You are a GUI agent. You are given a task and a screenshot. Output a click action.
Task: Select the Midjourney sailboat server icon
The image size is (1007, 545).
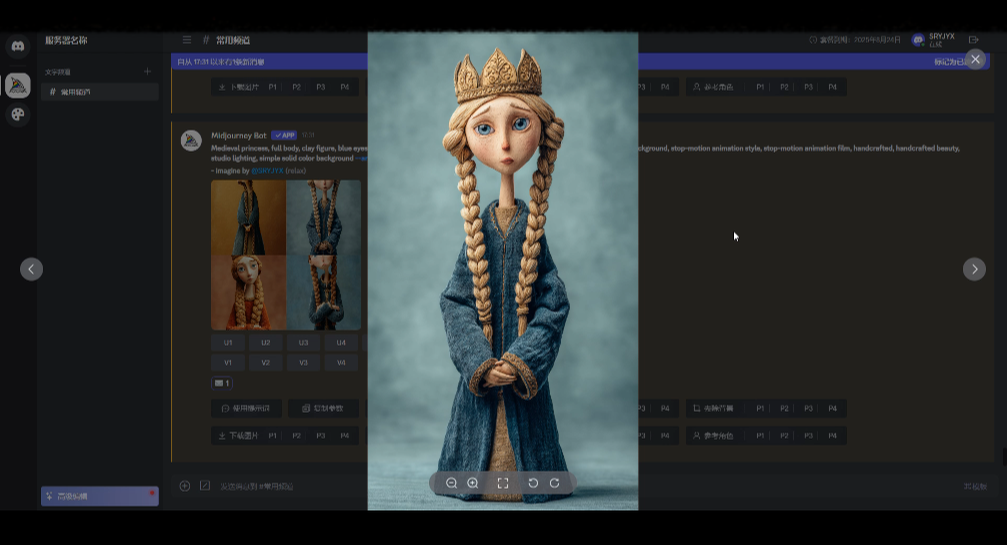[18, 85]
